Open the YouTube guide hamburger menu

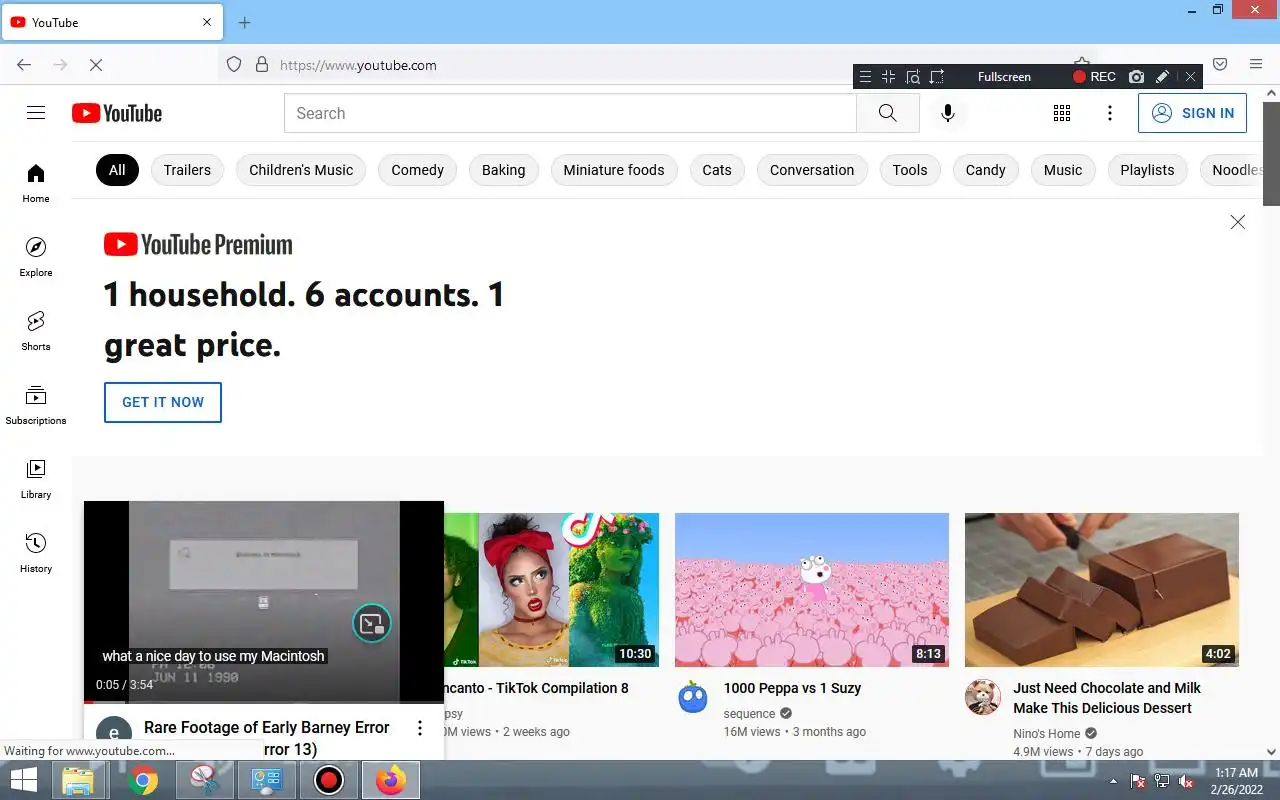point(36,113)
